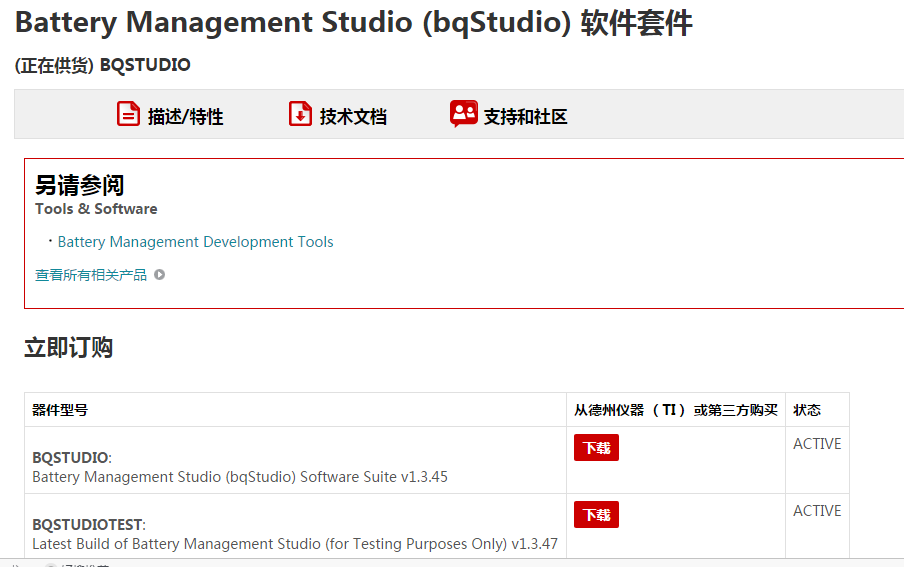904x567 pixels.
Task: Click the 立即订购 section heading
Action: [69, 348]
